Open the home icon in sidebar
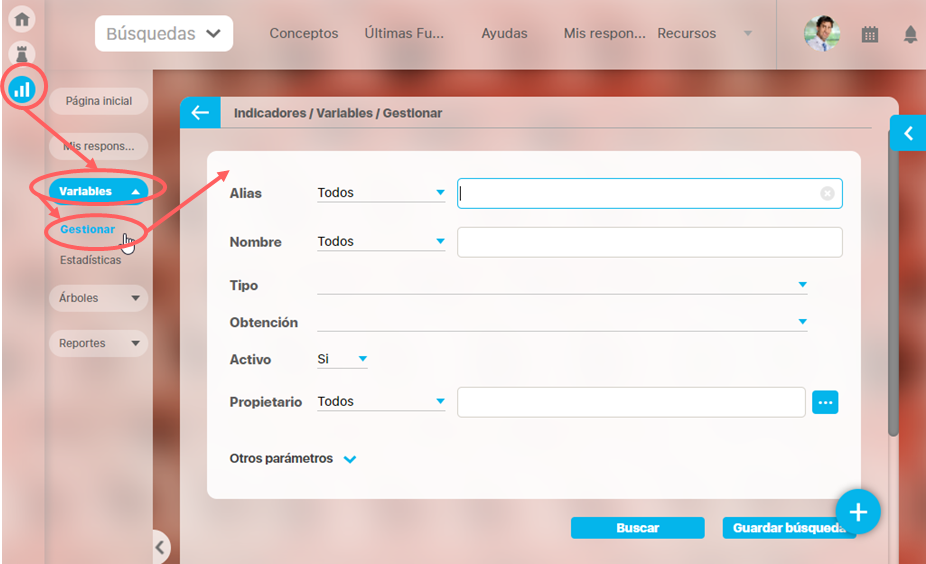 22,19
